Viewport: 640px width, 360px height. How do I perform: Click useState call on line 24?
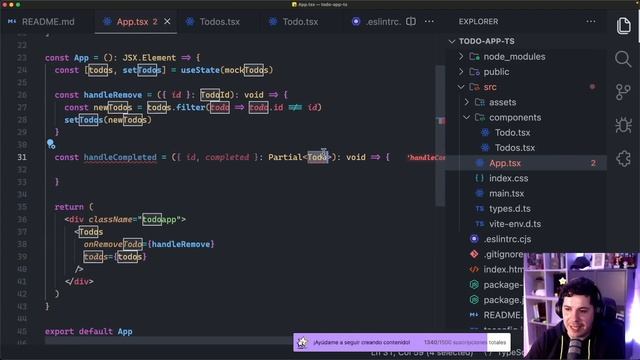pyautogui.click(x=200, y=70)
